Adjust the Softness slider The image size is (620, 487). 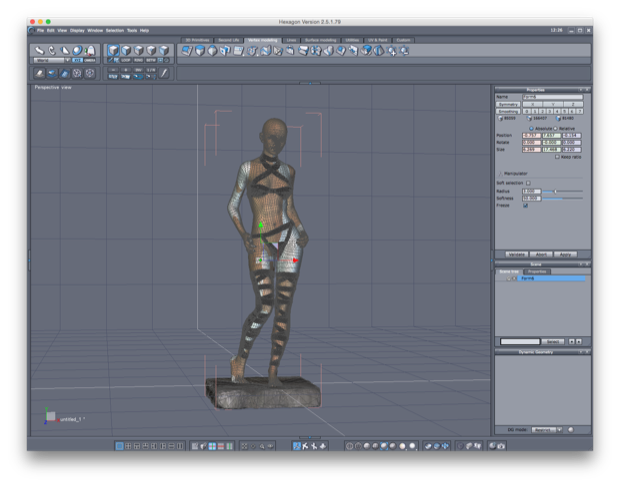click(563, 198)
